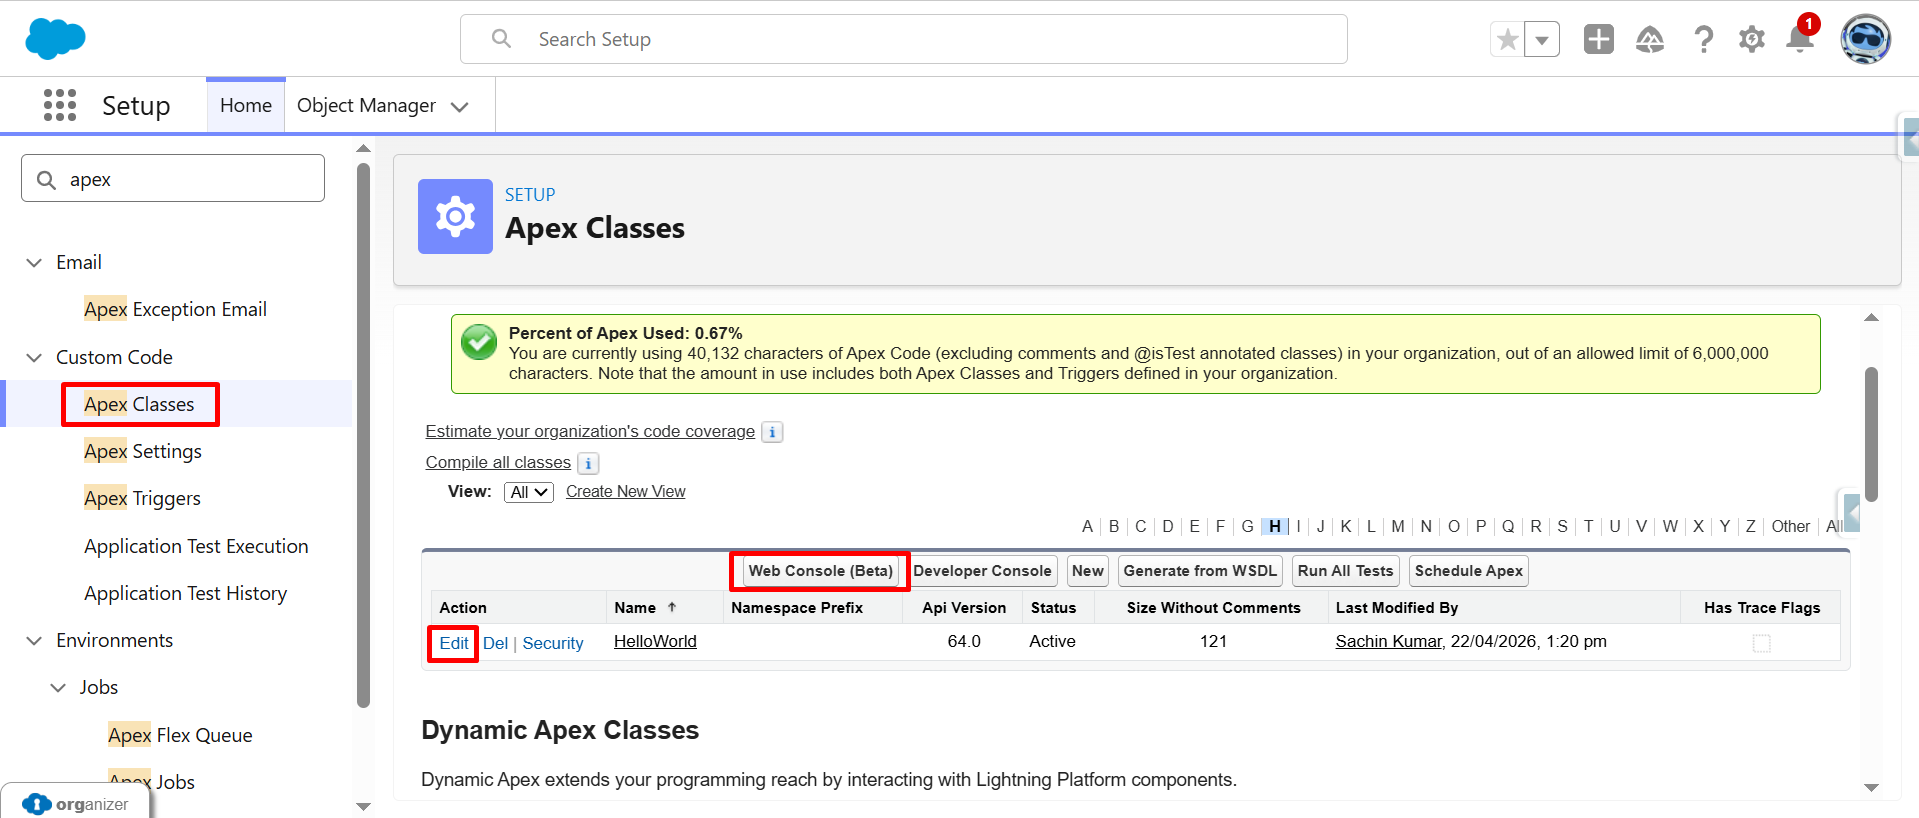The width and height of the screenshot is (1919, 818).
Task: Select Apex Classes in sidebar
Action: [x=139, y=404]
